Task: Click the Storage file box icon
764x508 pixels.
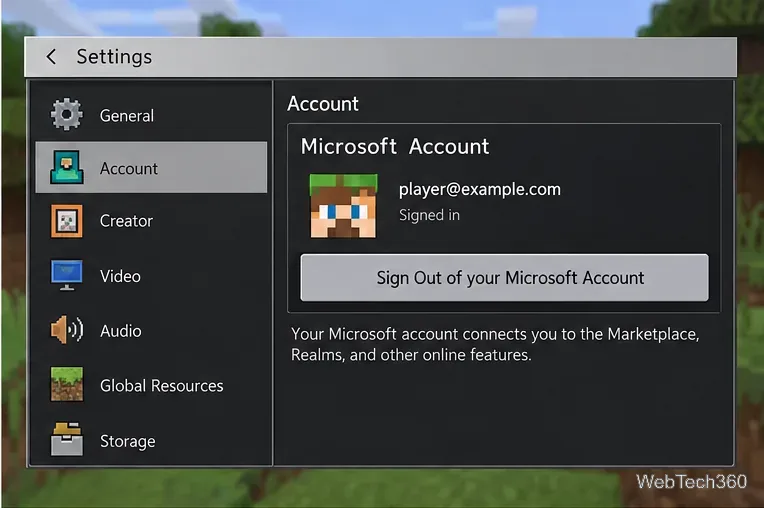Action: (67, 439)
